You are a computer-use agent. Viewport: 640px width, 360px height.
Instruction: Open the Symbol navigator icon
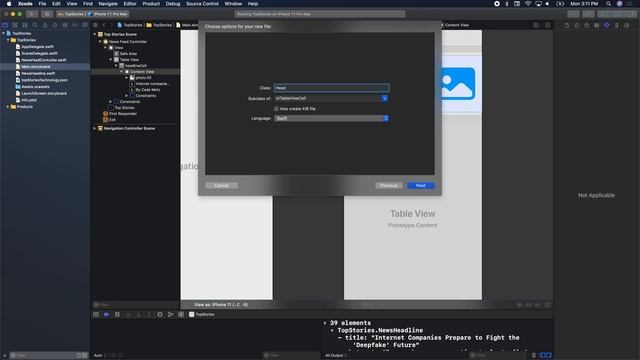click(25, 25)
